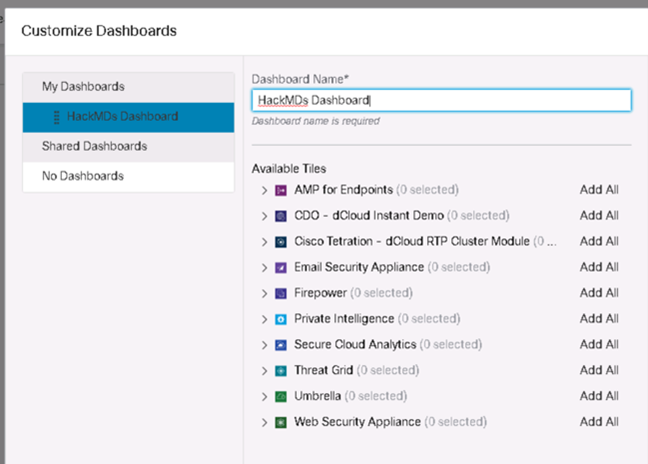Screen dimensions: 648x464
Task: Click into the Dashboard Name field
Action: (x=441, y=100)
